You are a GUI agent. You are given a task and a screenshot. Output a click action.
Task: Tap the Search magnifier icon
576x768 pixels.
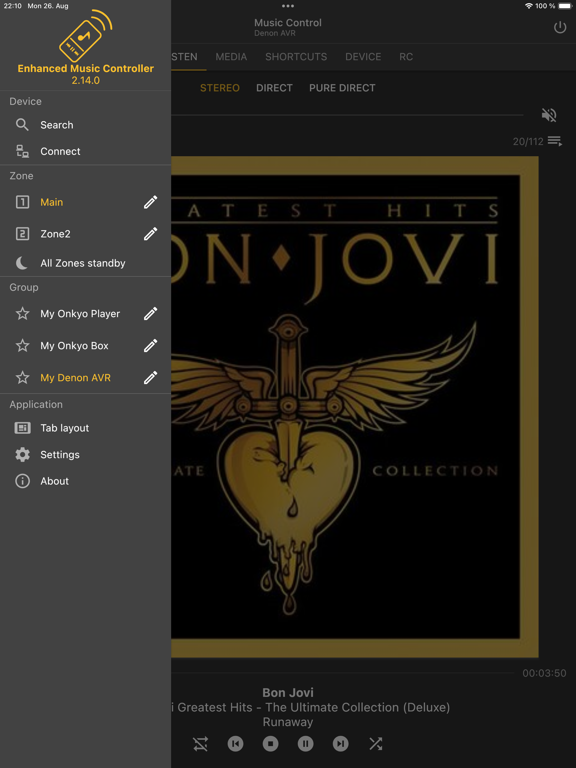(x=22, y=124)
